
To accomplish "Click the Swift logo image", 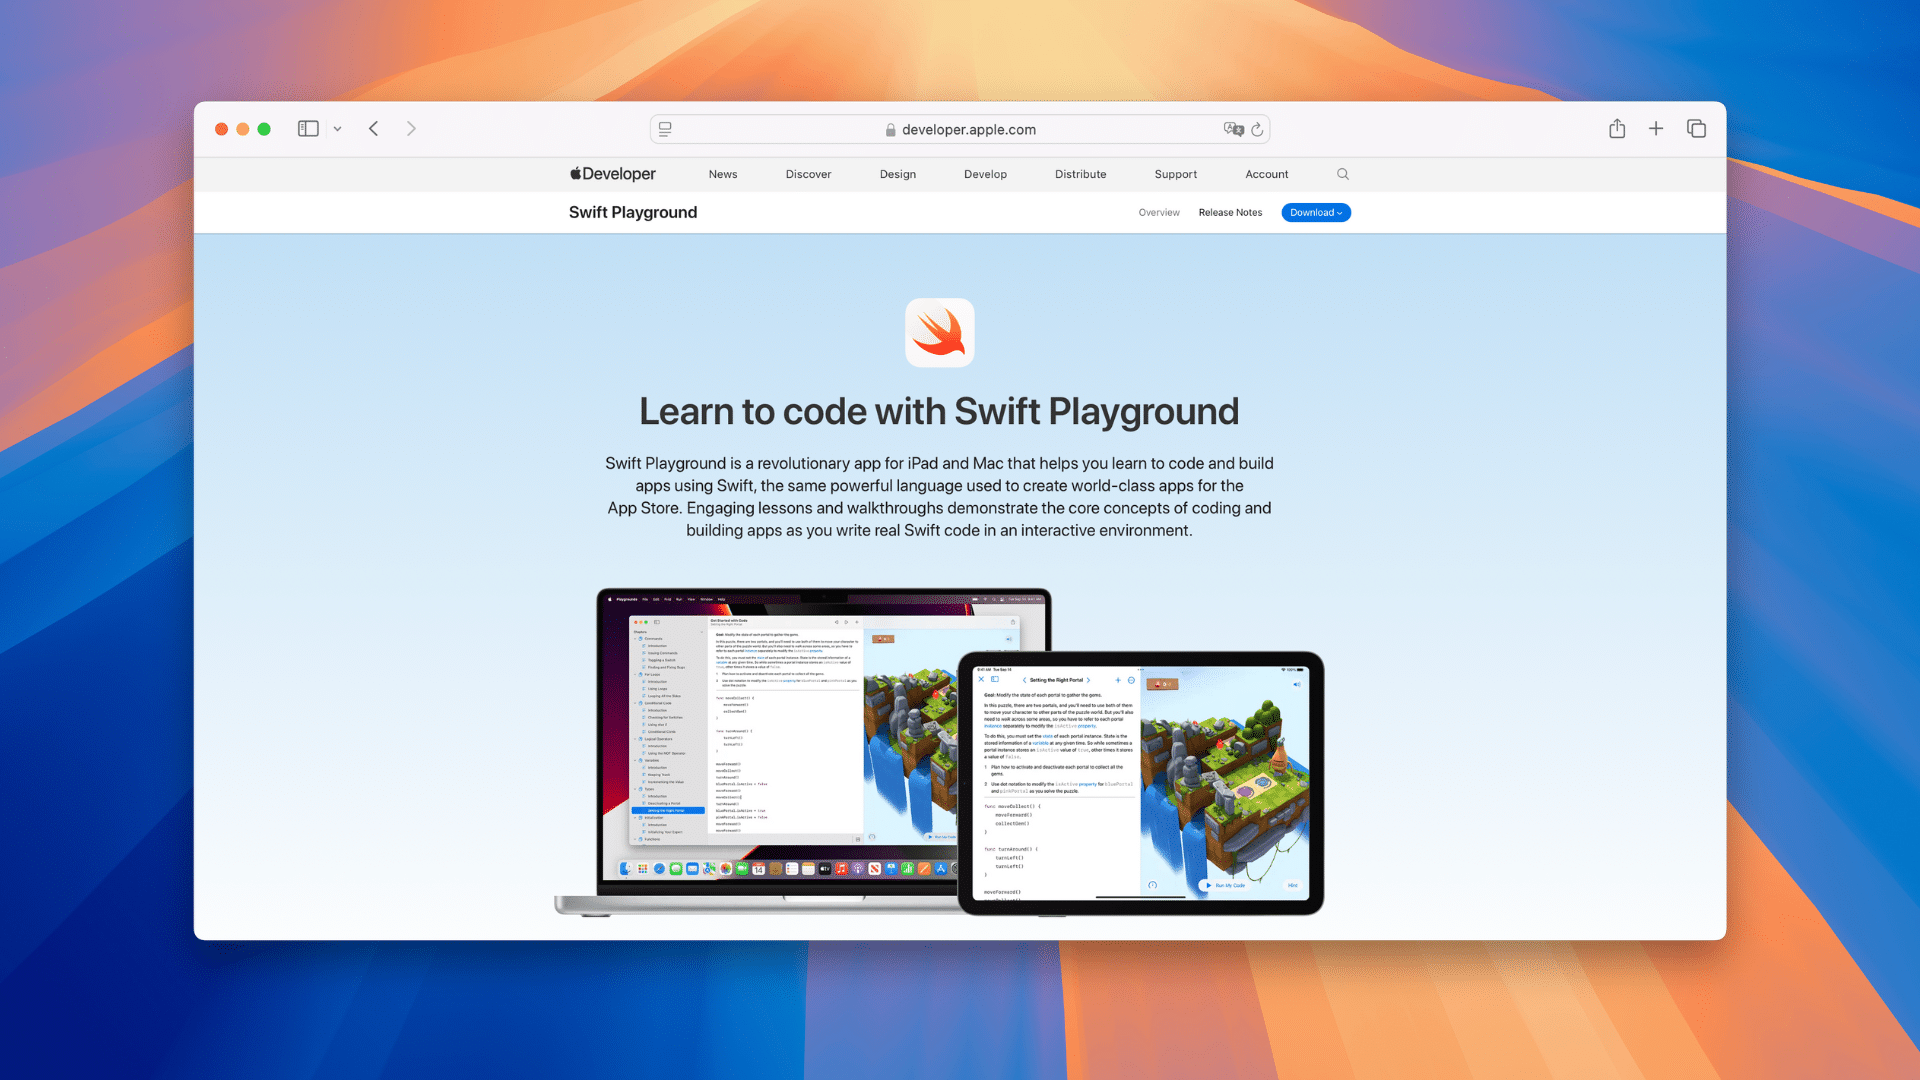I will [x=939, y=332].
